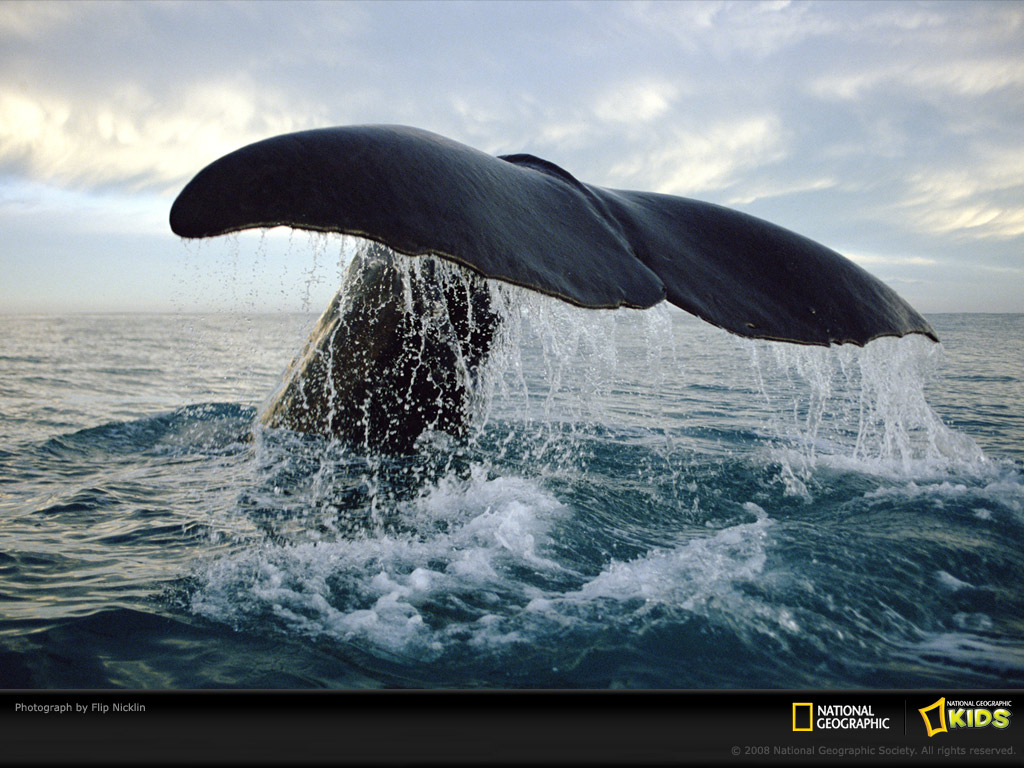Click the whale tail photograph
Screen dimensions: 1024x768
coord(512,345)
